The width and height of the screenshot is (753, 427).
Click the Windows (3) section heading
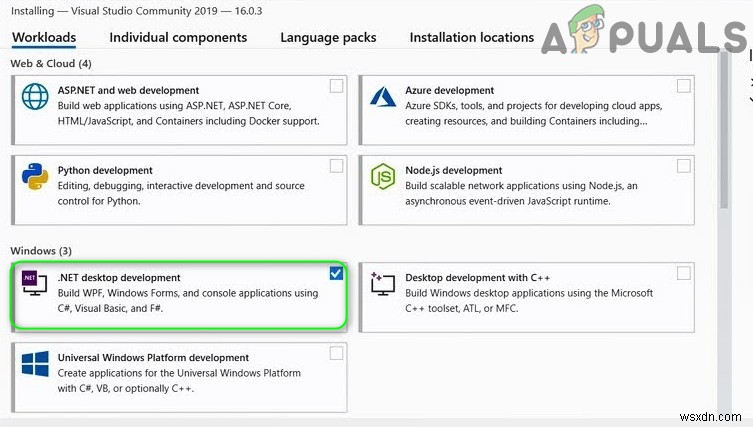(41, 251)
